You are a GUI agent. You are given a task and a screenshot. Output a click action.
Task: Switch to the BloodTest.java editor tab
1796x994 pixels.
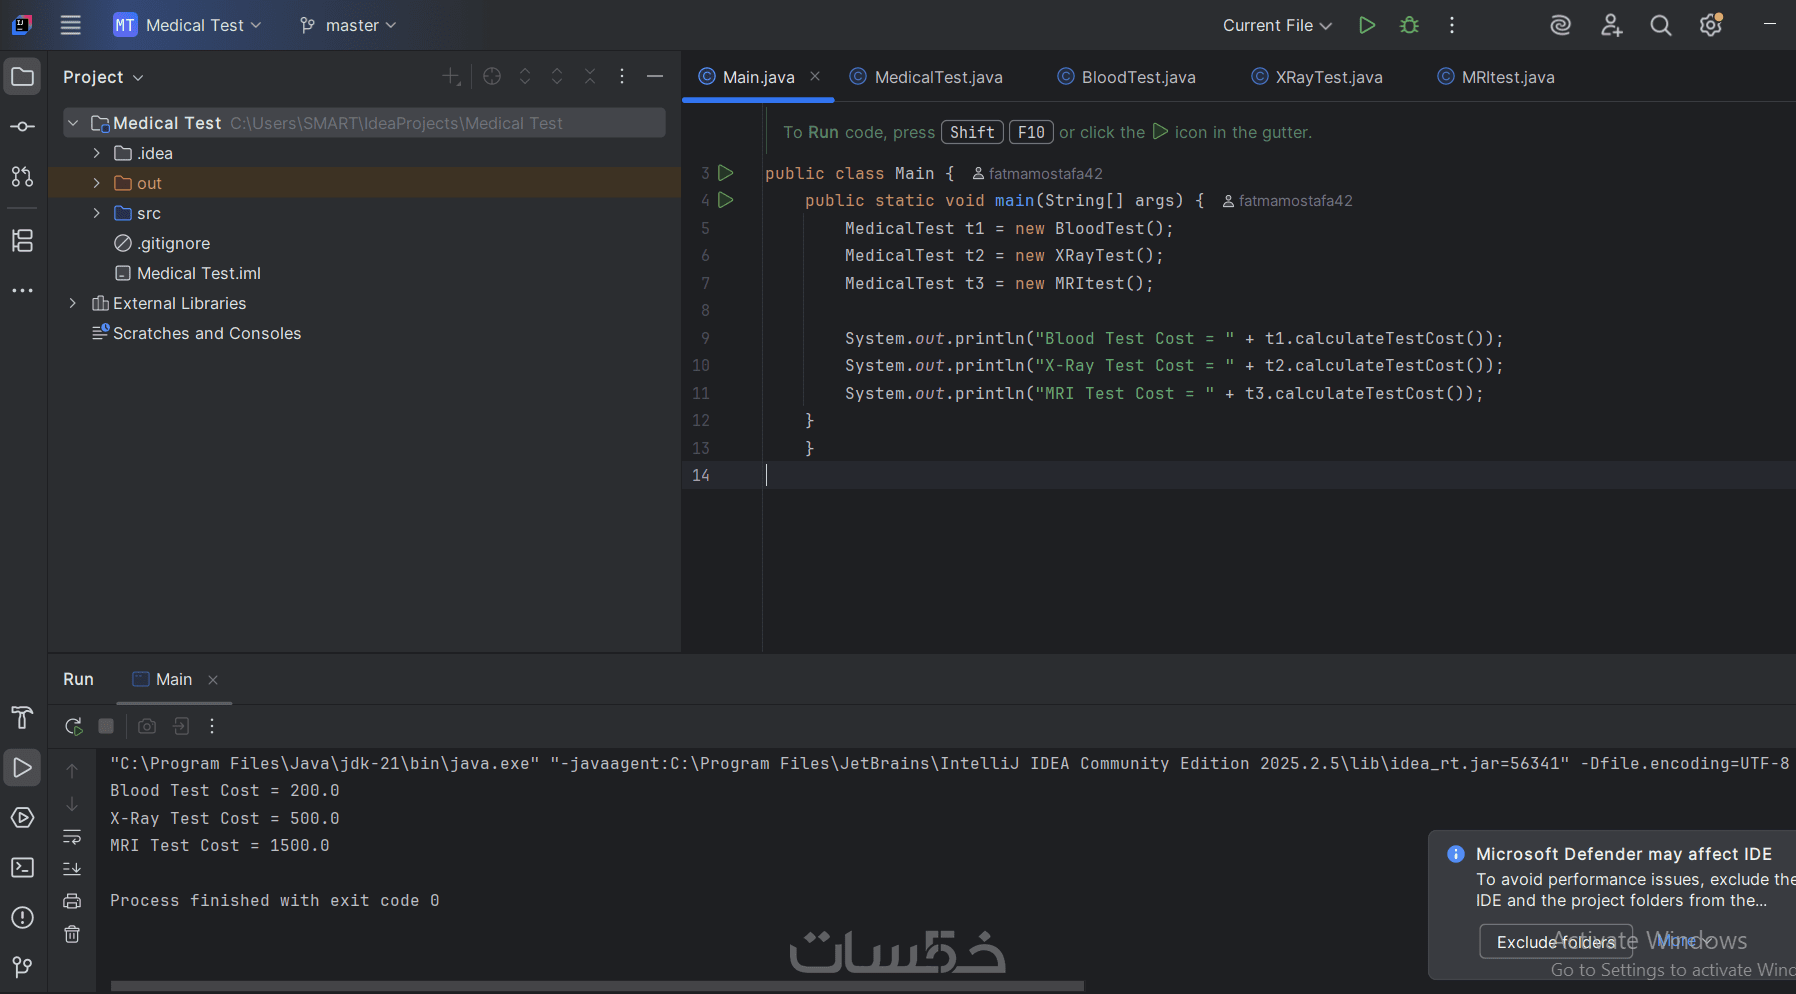coord(1137,77)
